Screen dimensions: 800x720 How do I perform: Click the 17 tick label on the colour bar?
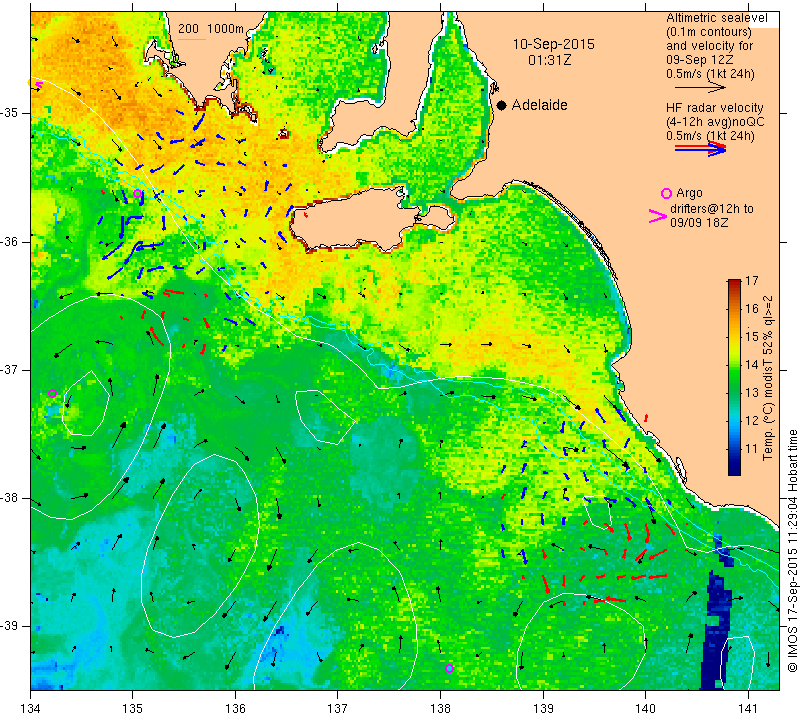(x=752, y=280)
